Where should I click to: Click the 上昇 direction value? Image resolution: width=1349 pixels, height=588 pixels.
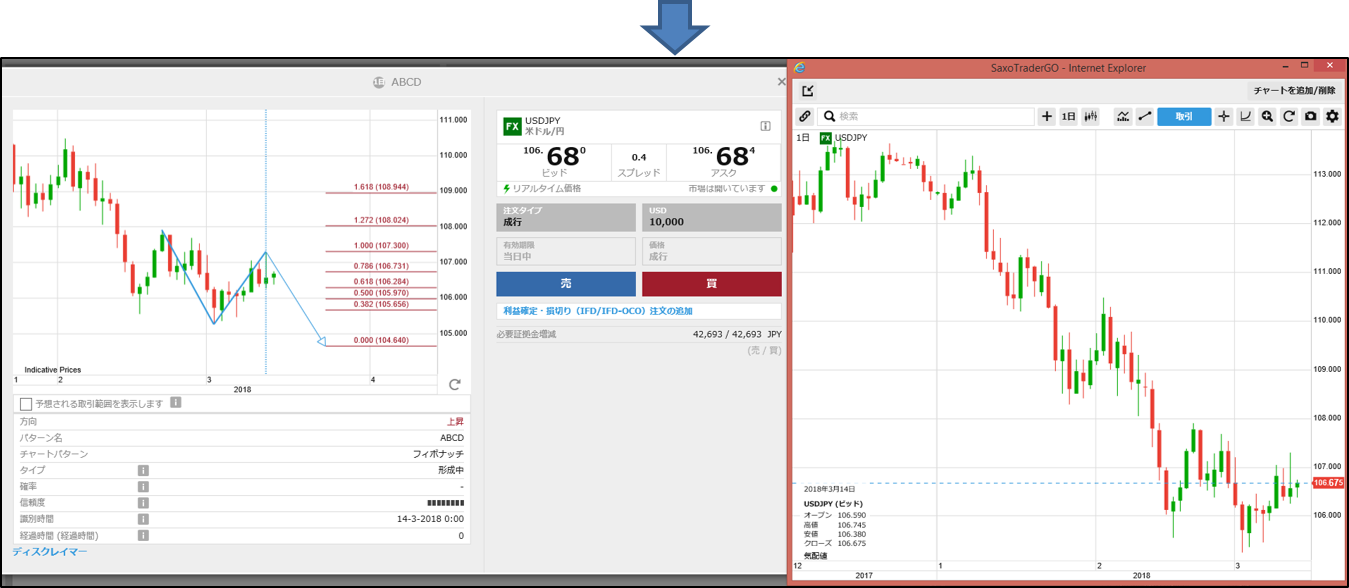[455, 422]
